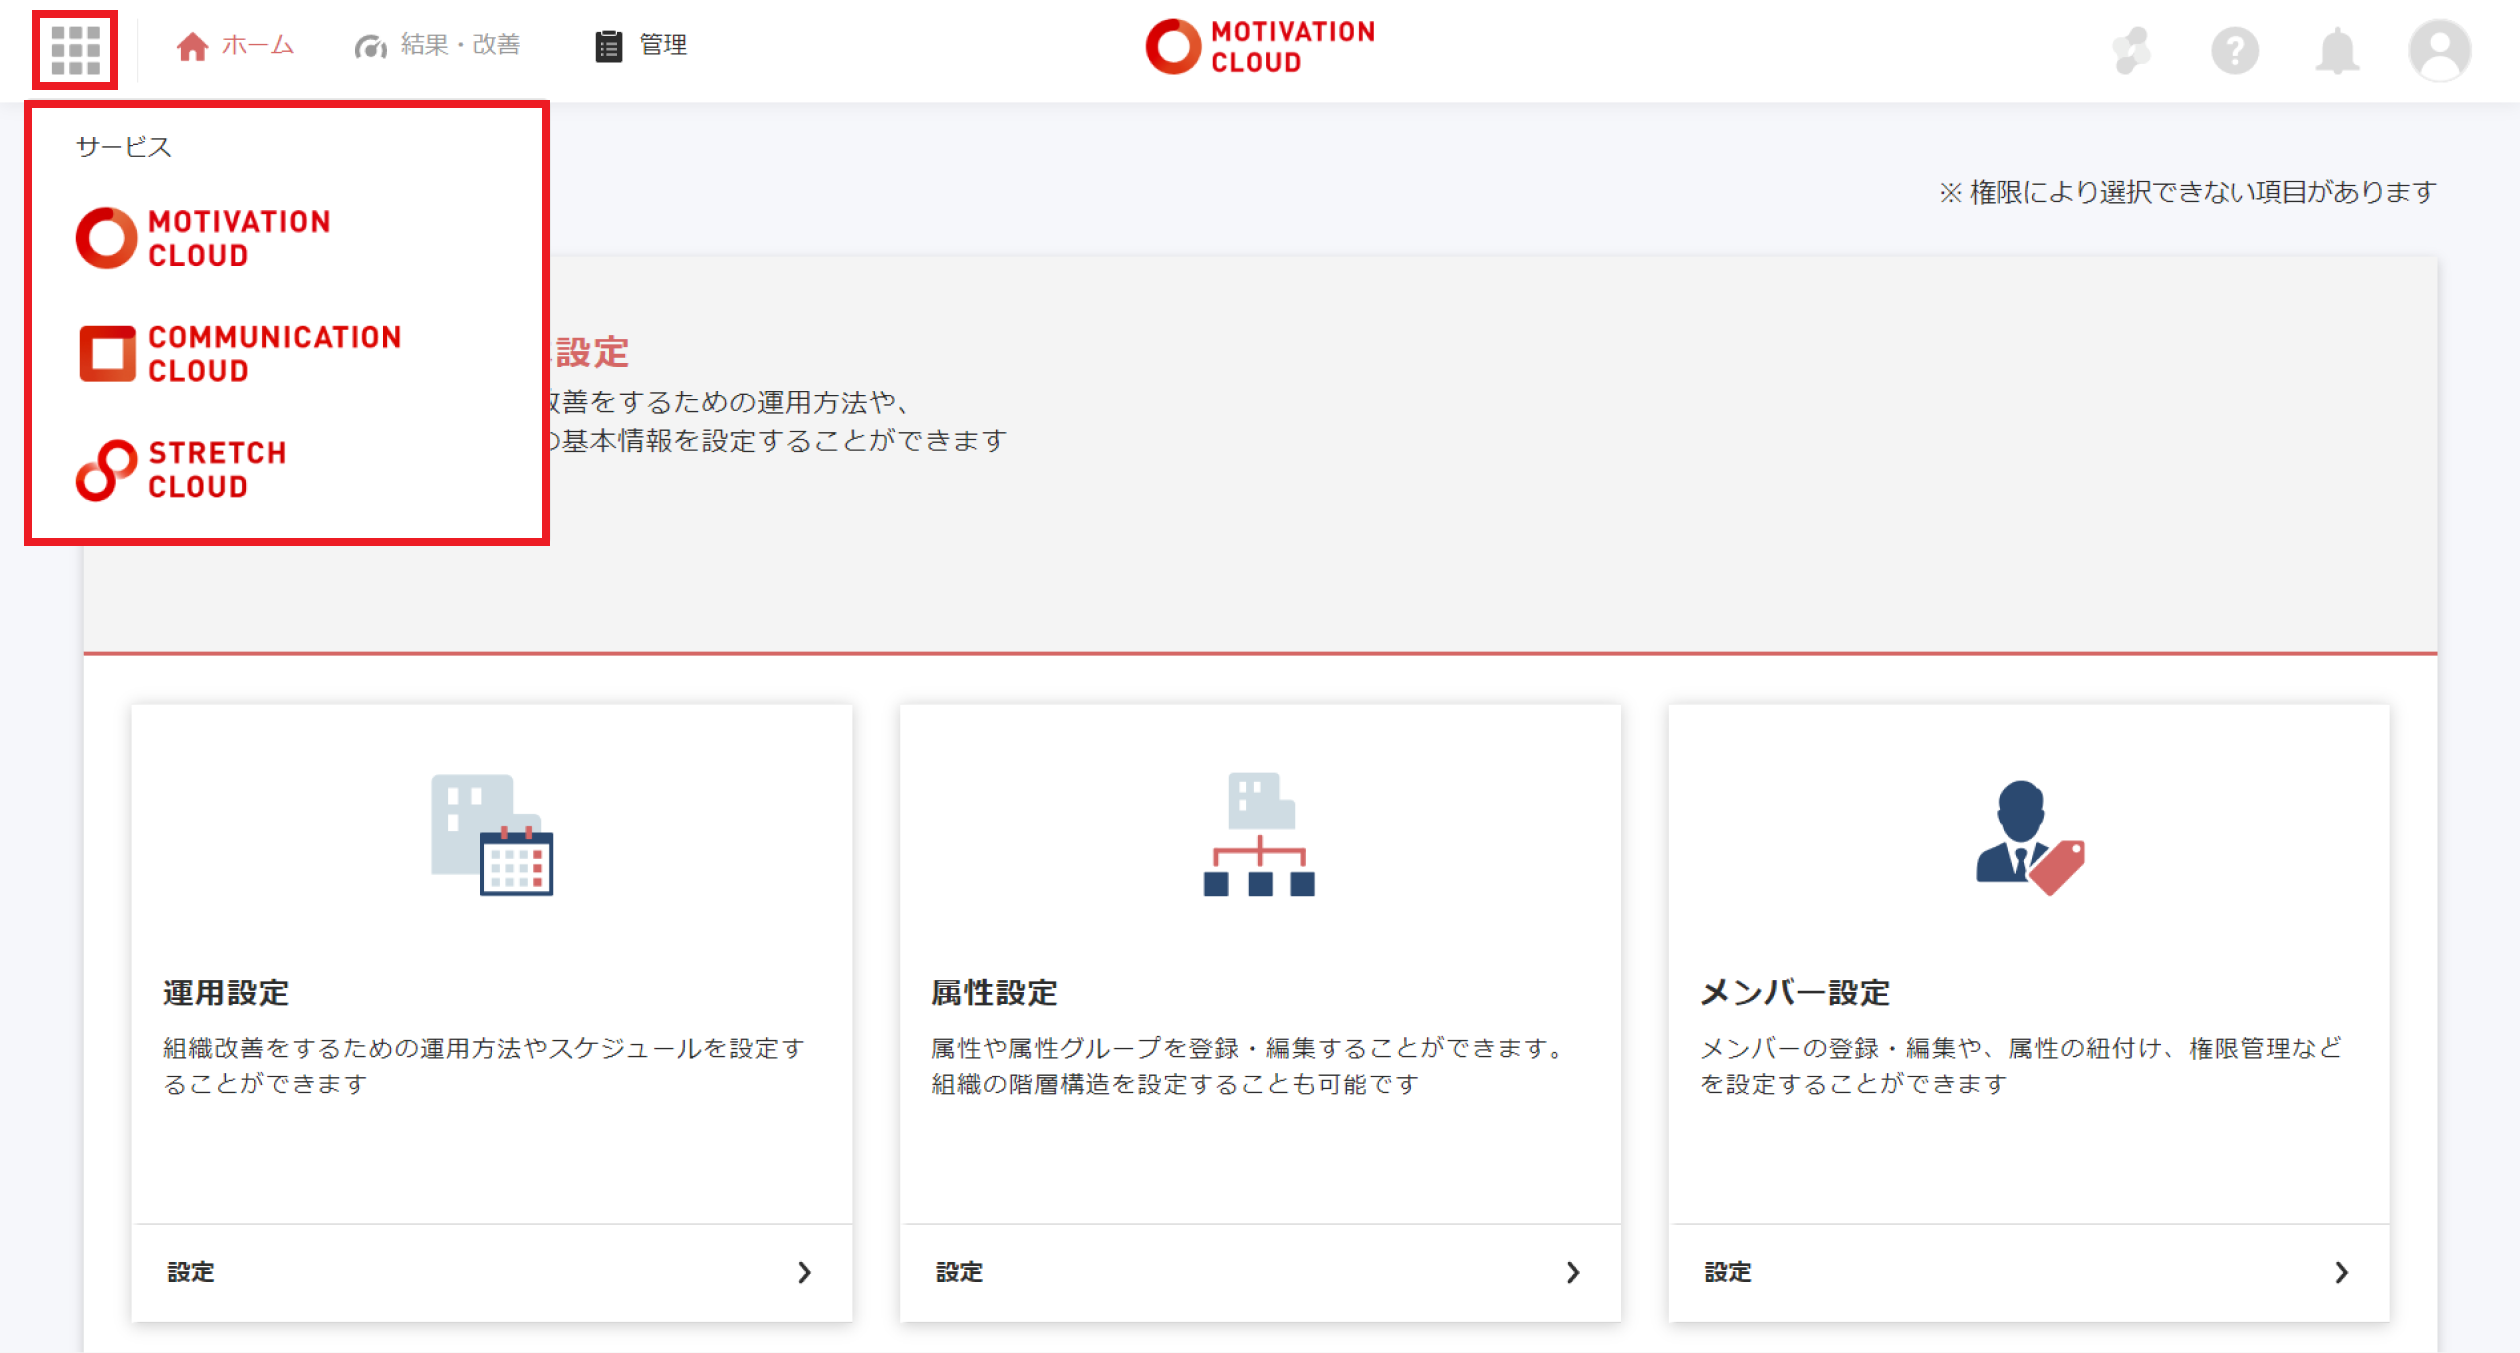Click the 設定 link under 属性設定
Image resolution: width=2520 pixels, height=1353 pixels.
click(959, 1272)
